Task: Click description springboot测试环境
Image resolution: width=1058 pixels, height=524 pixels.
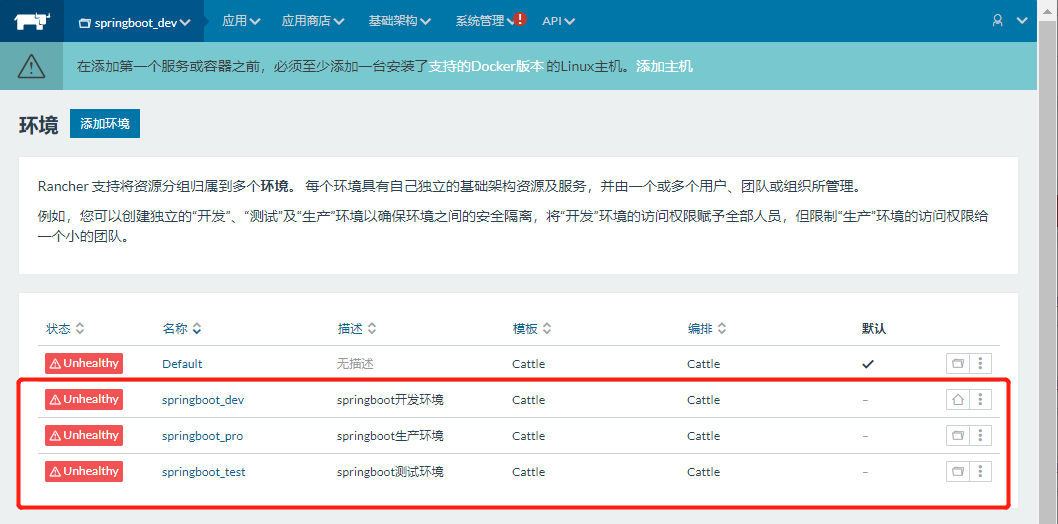Action: (390, 472)
